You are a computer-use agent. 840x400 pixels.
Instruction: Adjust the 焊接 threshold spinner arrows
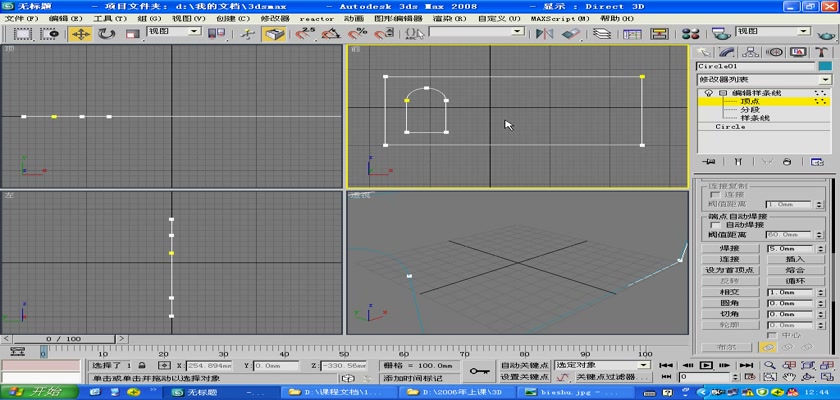point(820,248)
